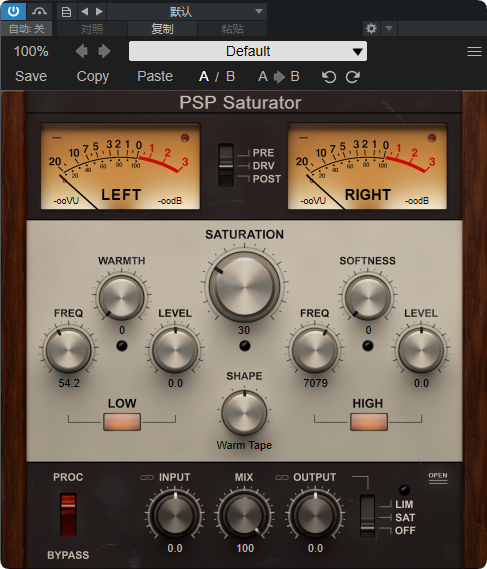Click the SOFTNESS knob
487x569 pixels.
point(368,298)
